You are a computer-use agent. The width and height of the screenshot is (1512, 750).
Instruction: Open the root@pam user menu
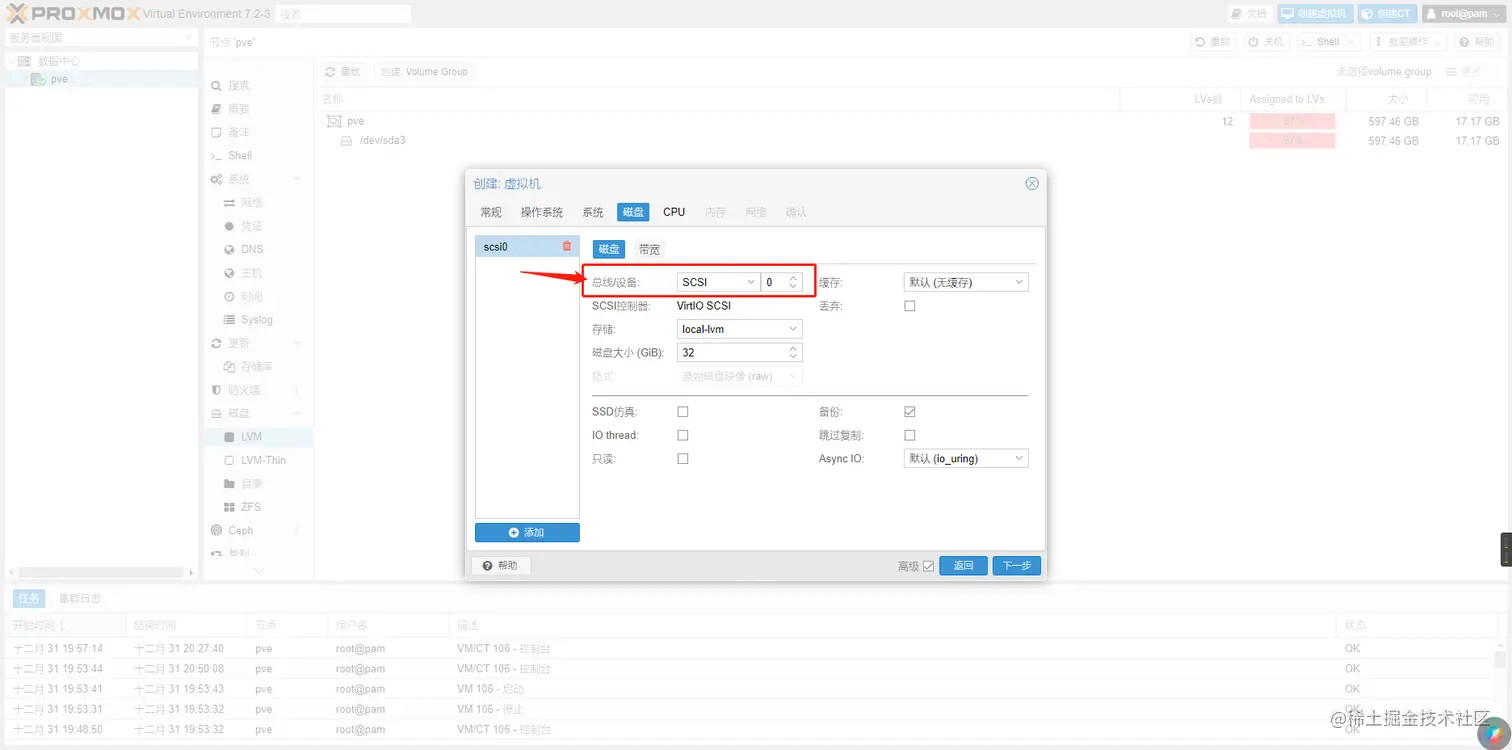[x=1463, y=14]
